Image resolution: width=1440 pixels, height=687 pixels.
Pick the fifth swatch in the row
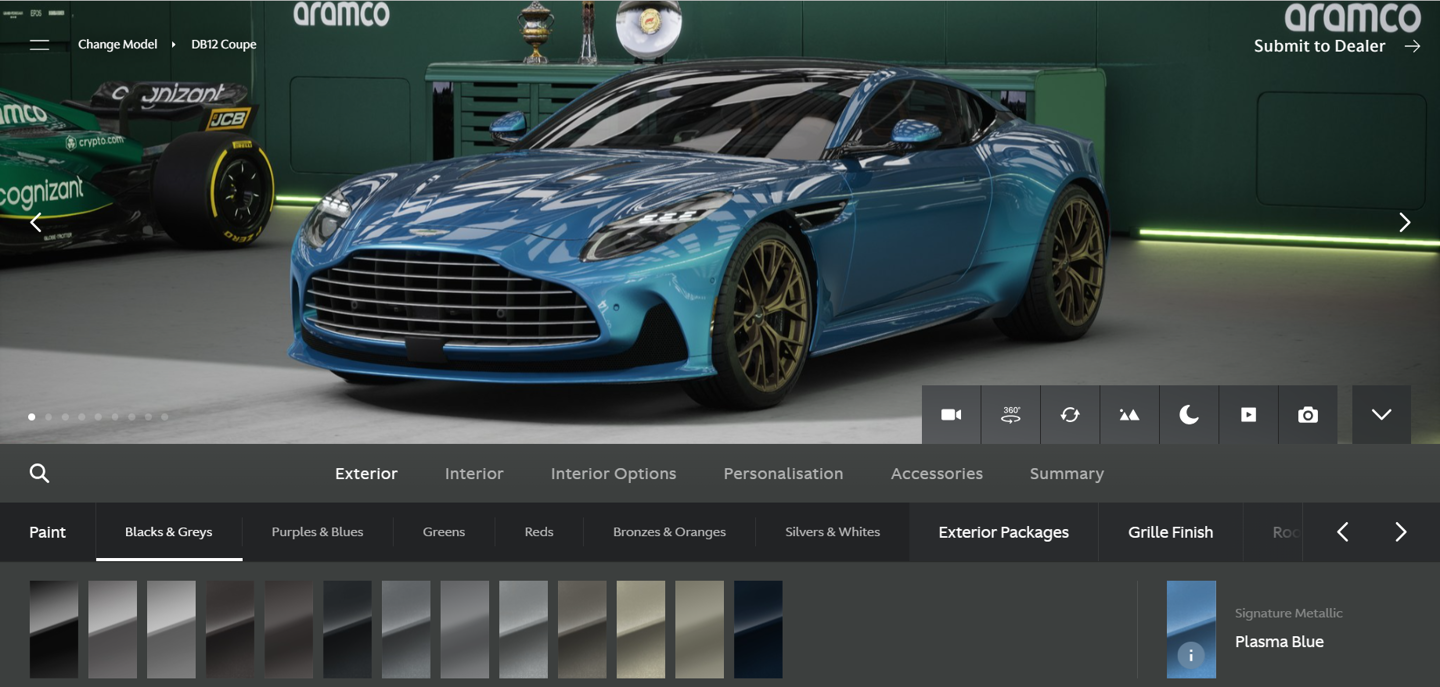289,630
